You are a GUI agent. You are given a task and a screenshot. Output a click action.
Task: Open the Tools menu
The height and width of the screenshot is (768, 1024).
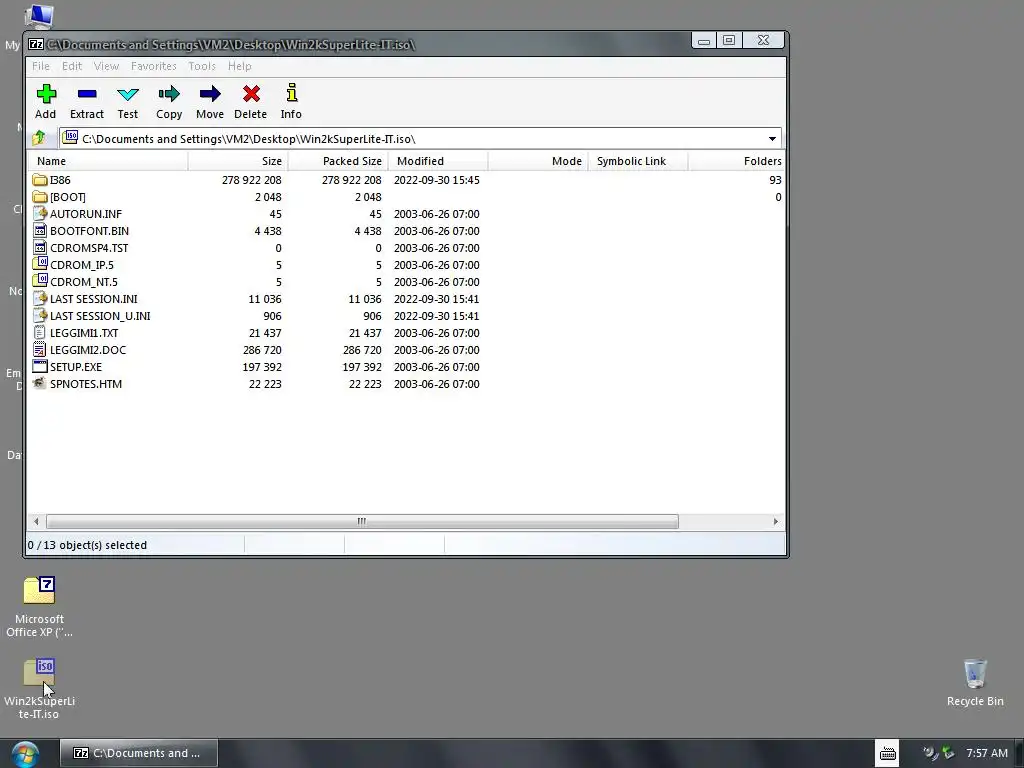[x=202, y=66]
